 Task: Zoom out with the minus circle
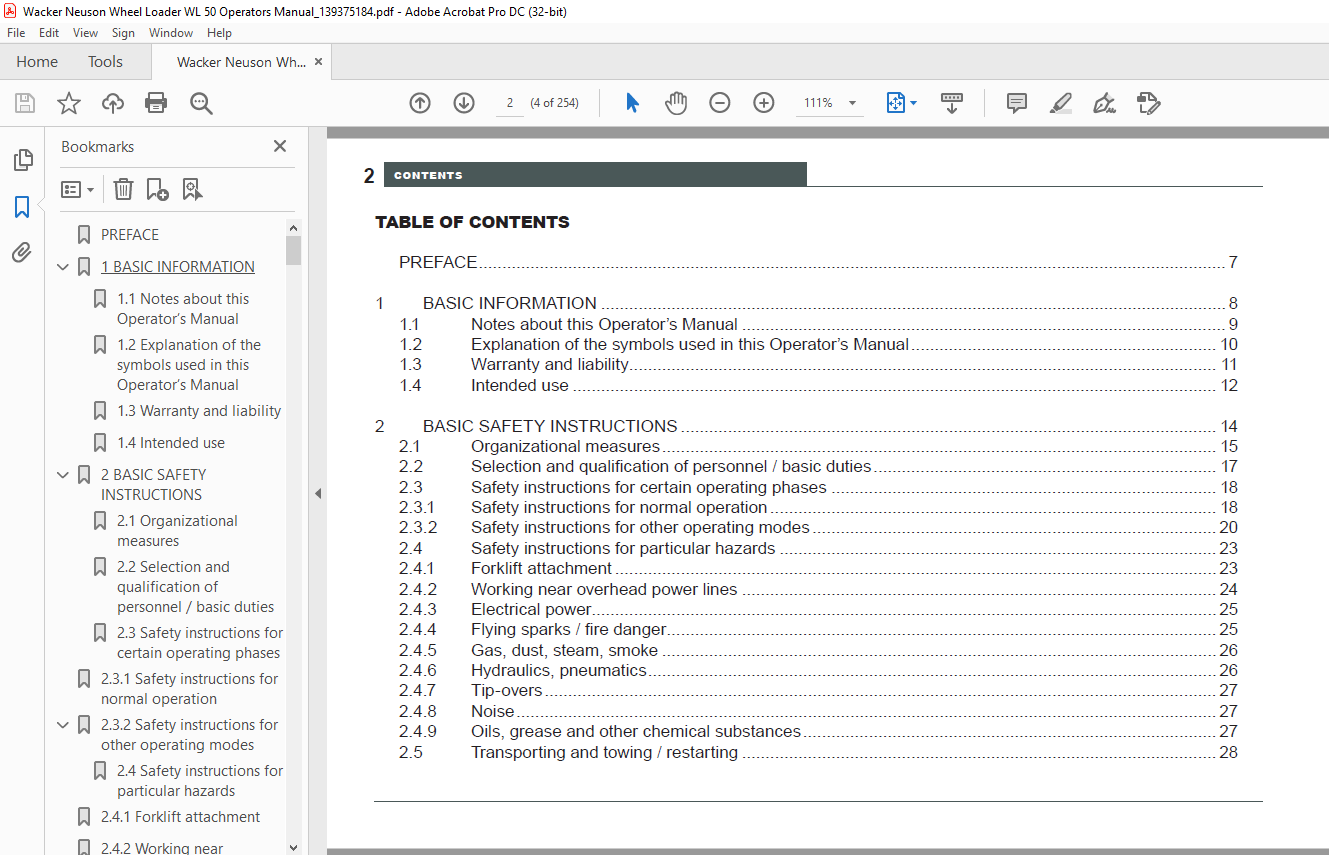click(720, 103)
